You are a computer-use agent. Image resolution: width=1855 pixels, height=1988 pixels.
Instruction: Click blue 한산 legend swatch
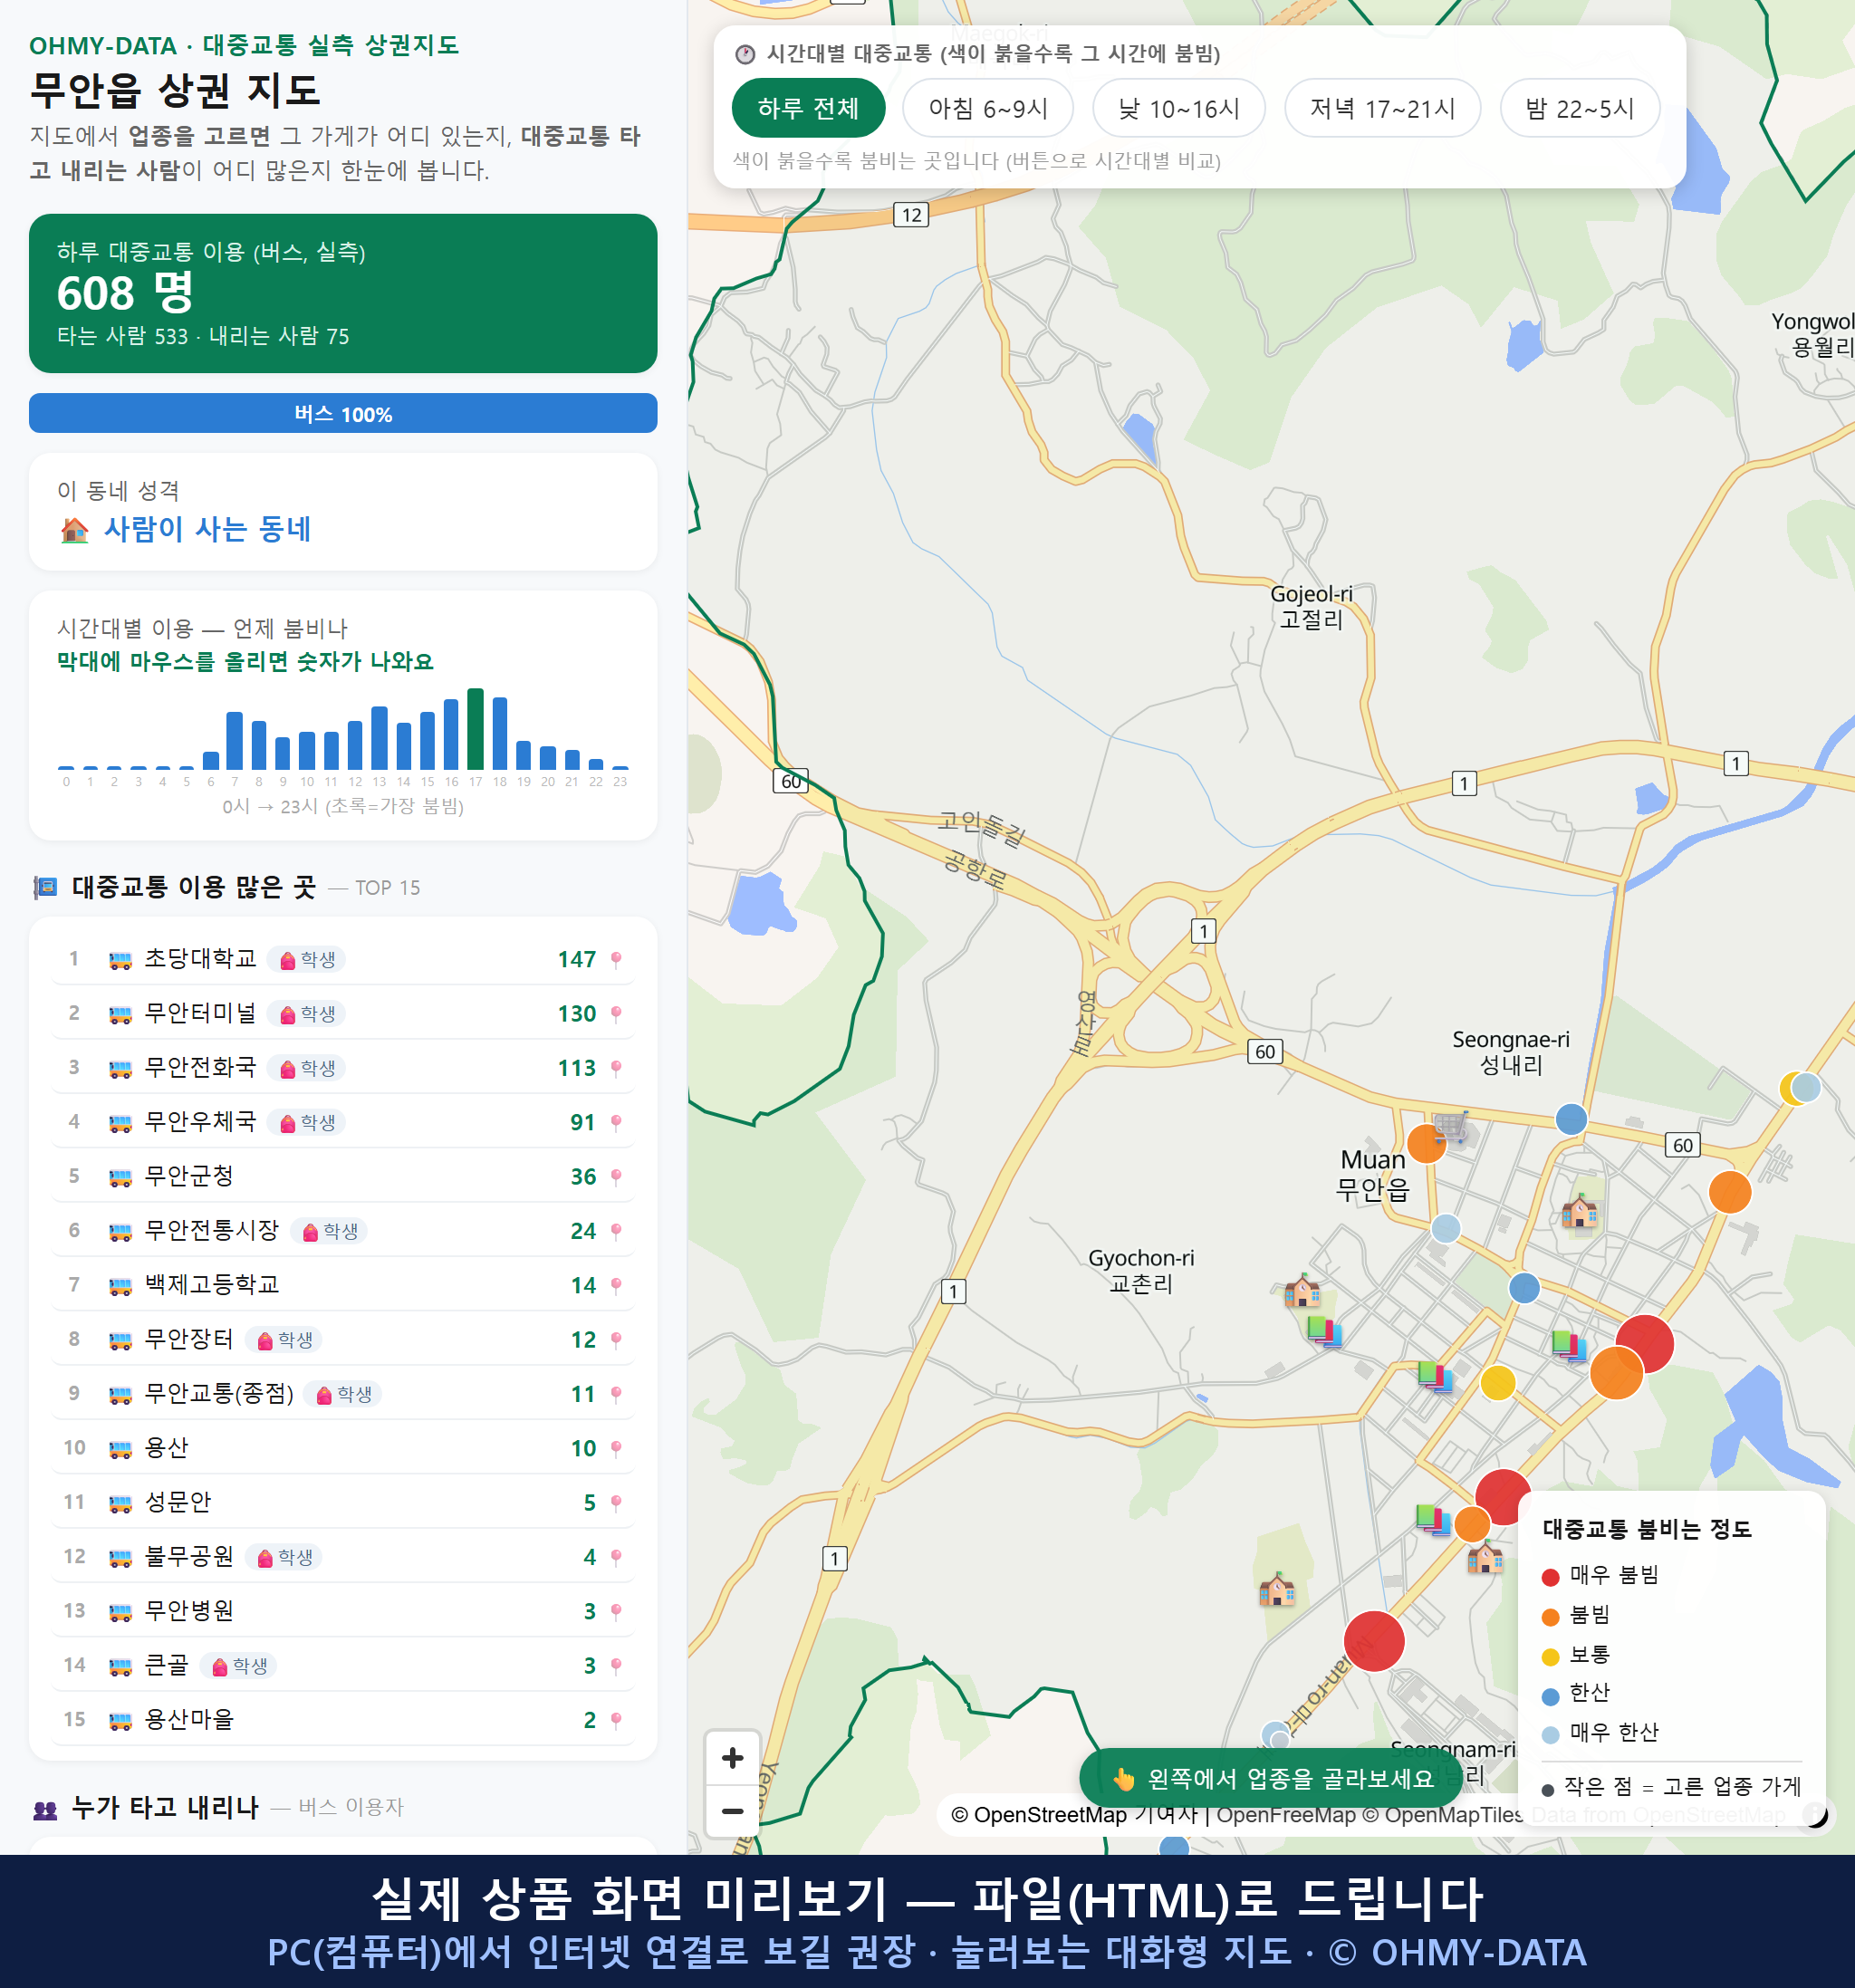point(1551,1696)
